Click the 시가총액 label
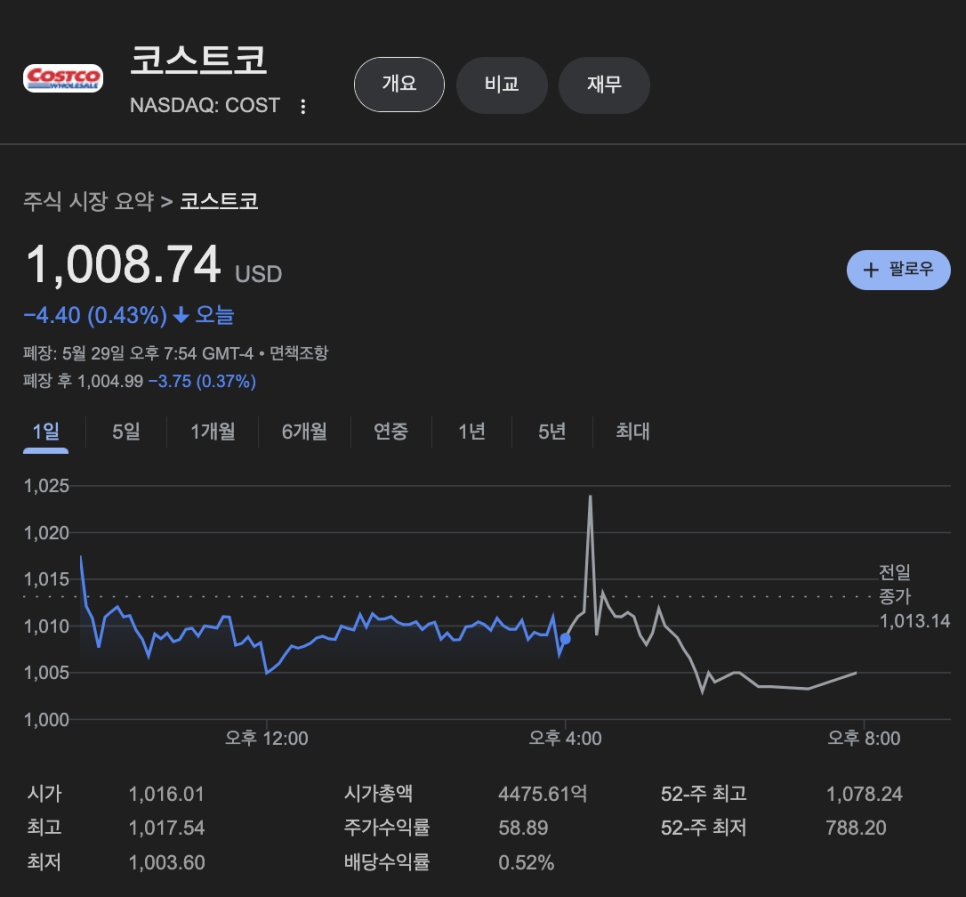966x897 pixels. [x=378, y=794]
